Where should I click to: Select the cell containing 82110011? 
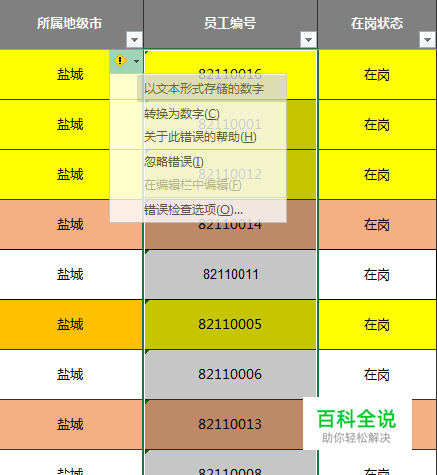[x=230, y=274]
